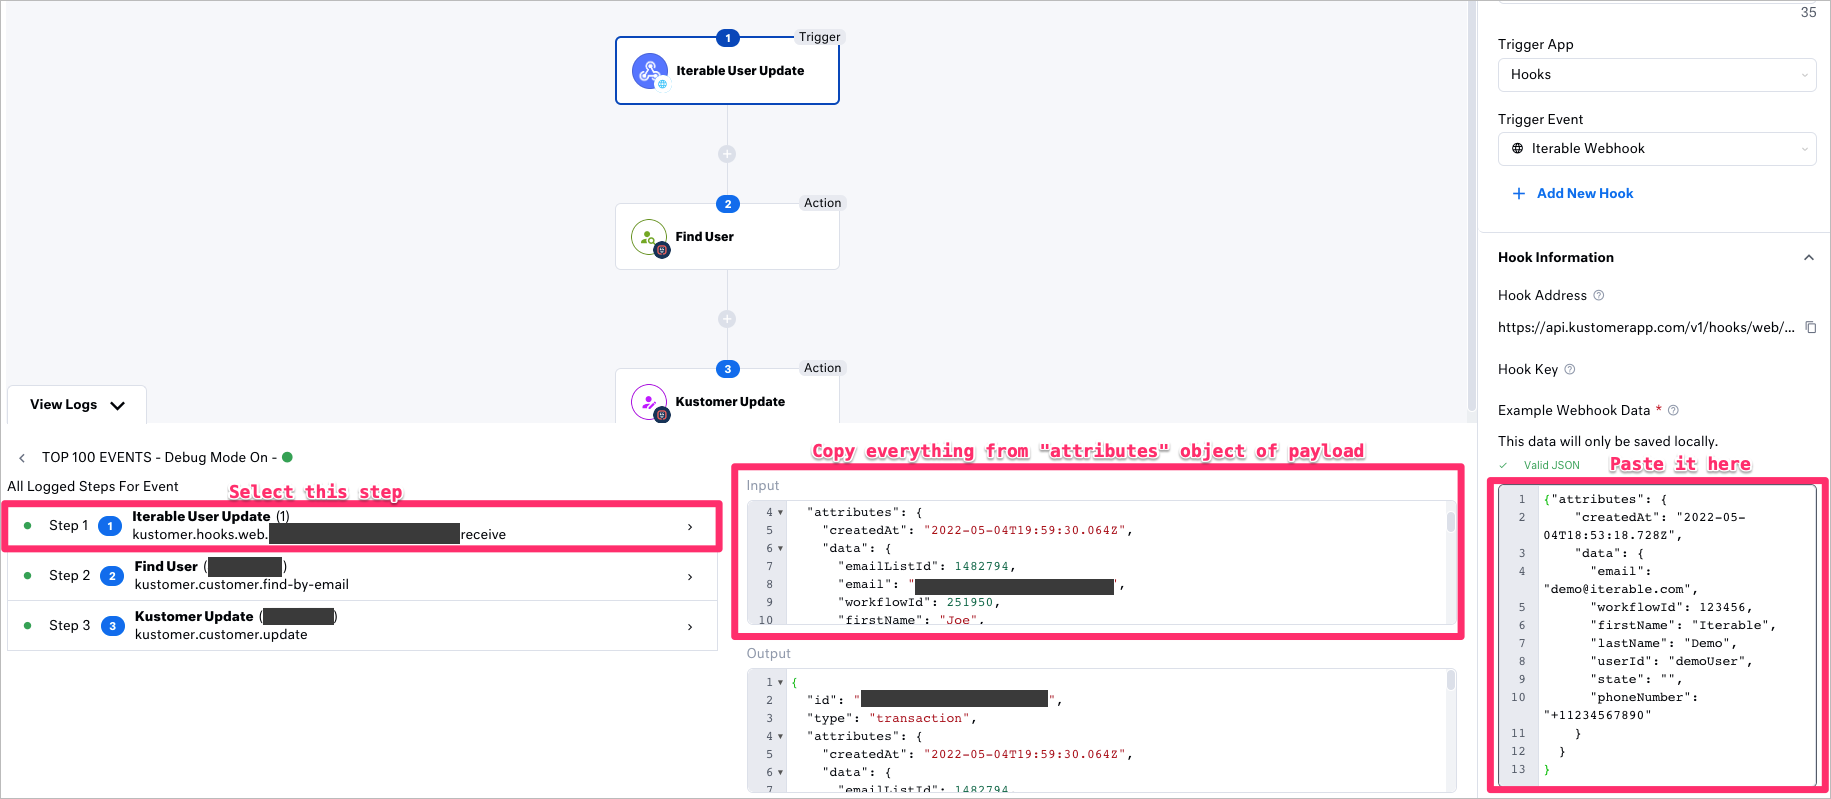Click the Find User action icon
The height and width of the screenshot is (799, 1831).
[x=649, y=237]
